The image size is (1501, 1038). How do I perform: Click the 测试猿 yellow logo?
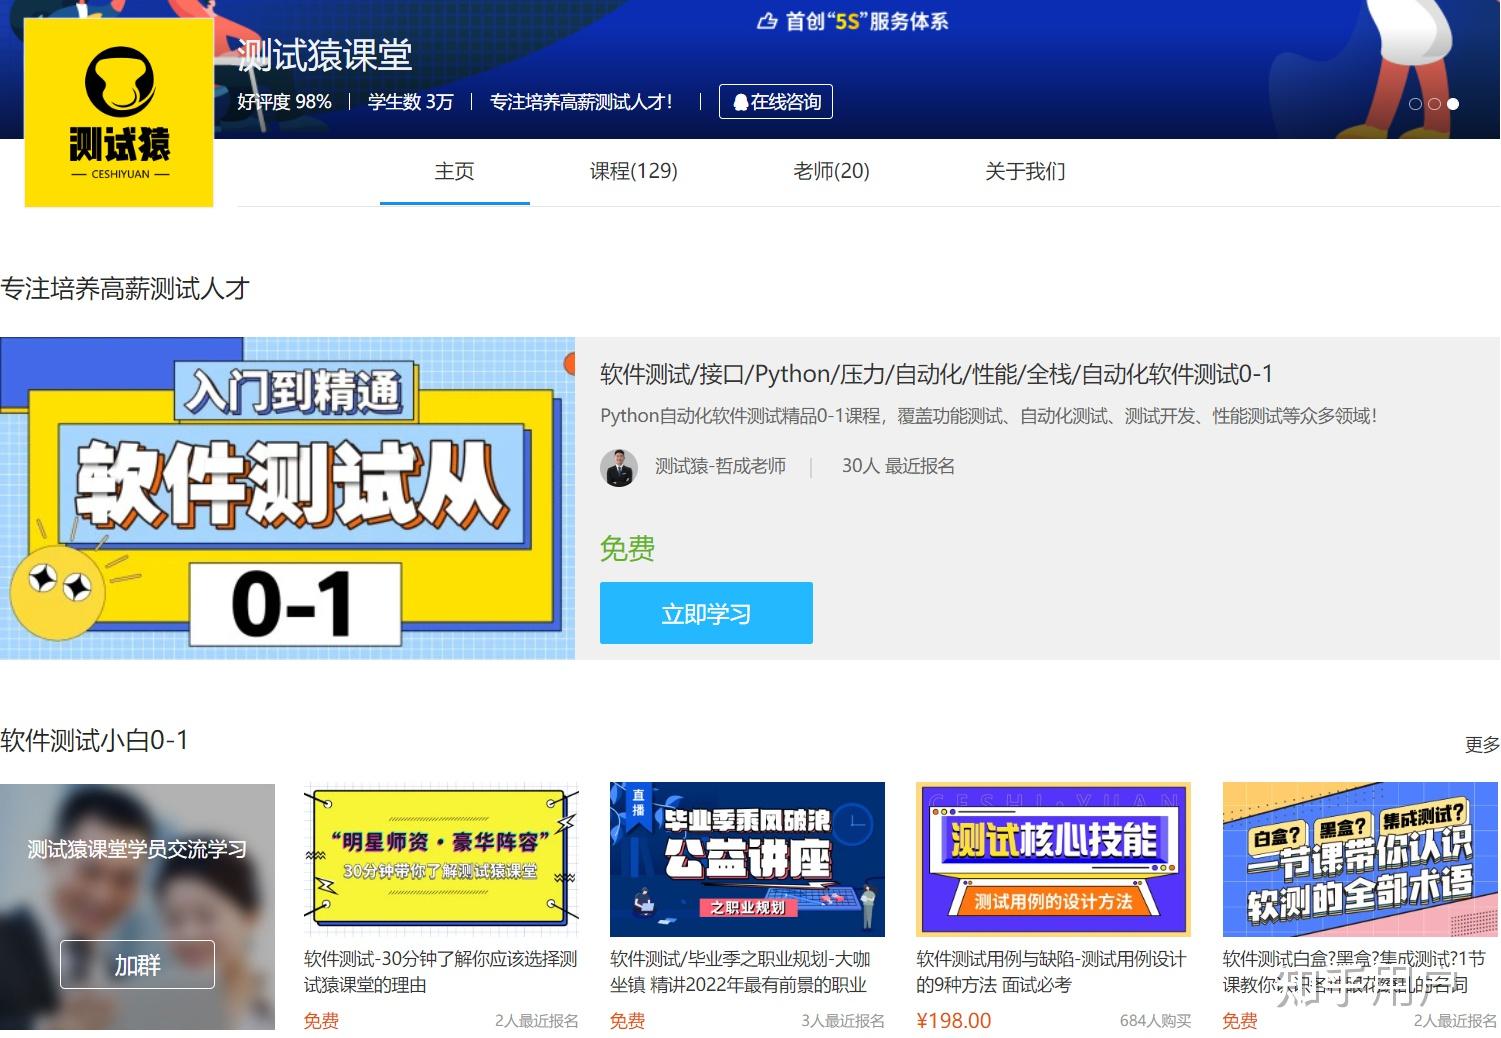point(119,112)
